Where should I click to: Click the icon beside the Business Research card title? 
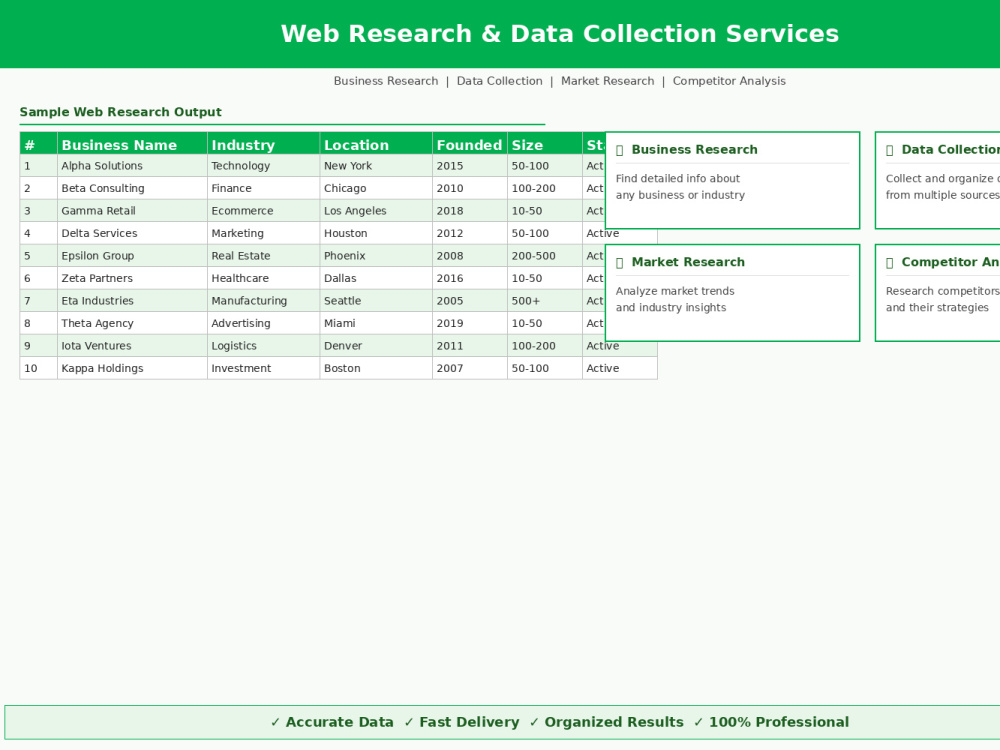click(619, 151)
